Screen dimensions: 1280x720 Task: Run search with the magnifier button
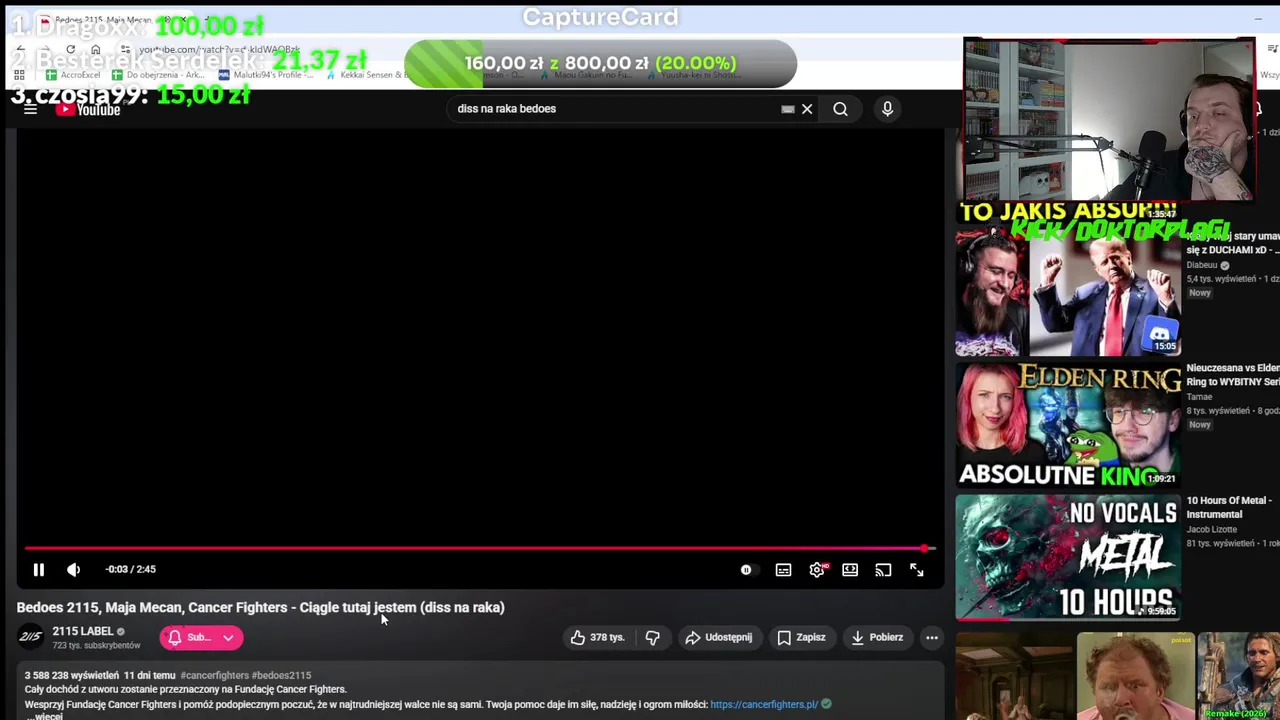pos(840,109)
